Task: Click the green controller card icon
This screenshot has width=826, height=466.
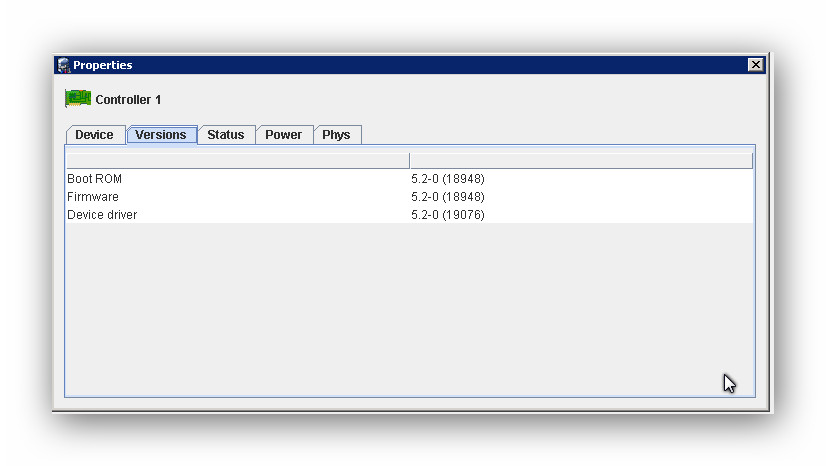Action: [x=78, y=99]
